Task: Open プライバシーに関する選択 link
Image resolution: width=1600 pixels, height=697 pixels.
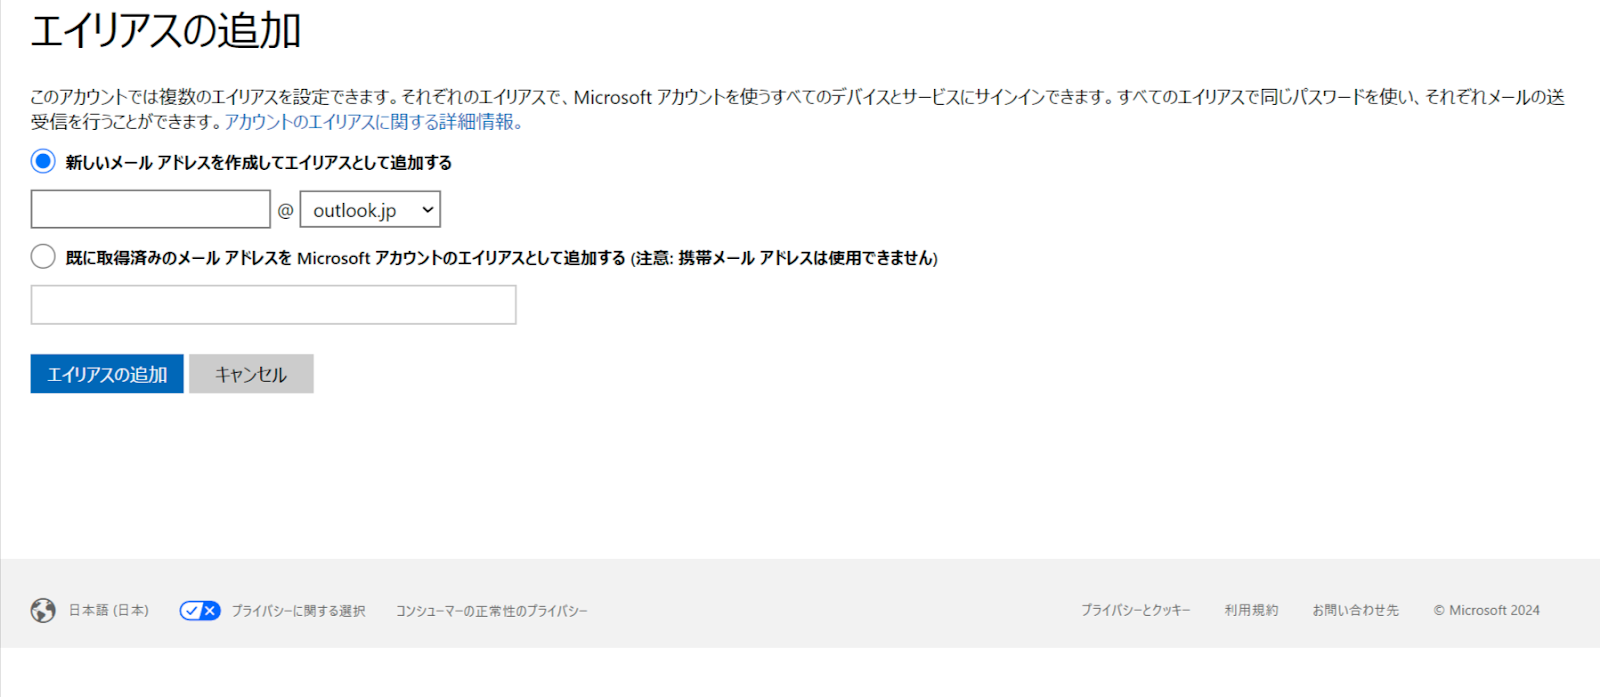Action: point(299,610)
